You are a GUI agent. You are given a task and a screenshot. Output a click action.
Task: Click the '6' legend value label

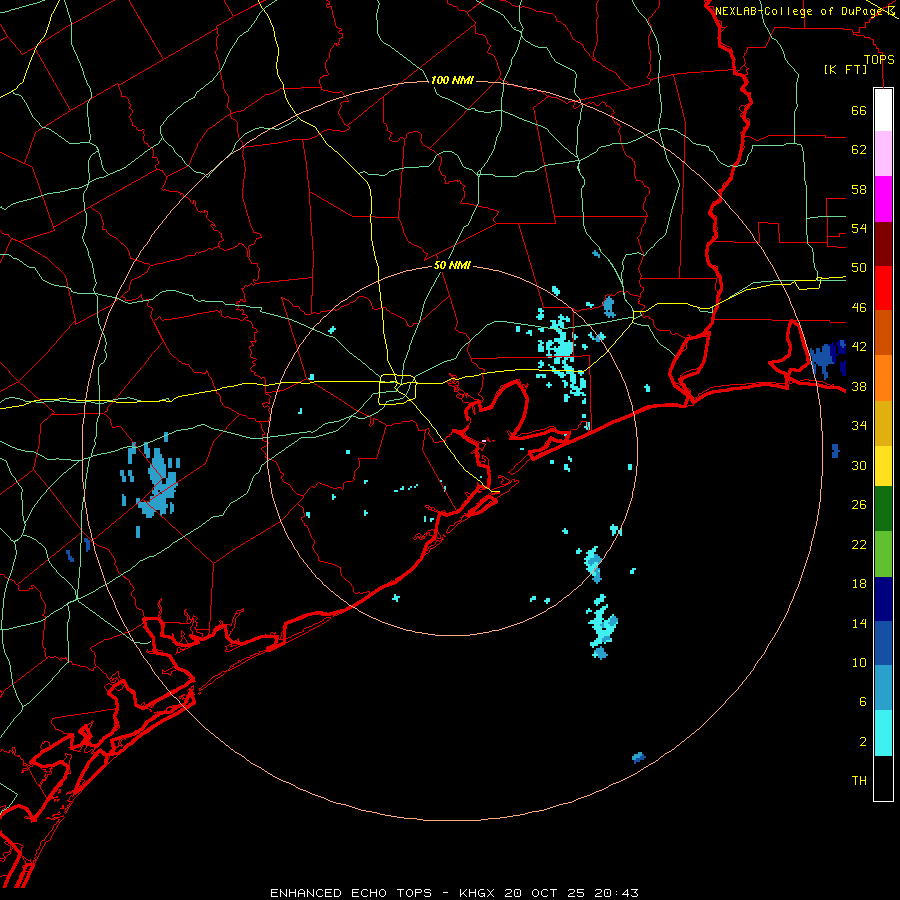[x=863, y=702]
